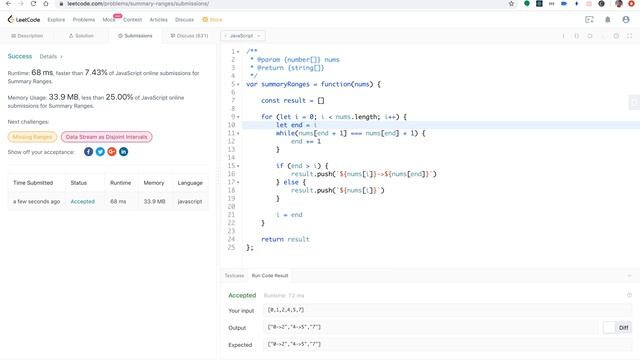Go back with the browser back arrow
Viewport: 640px width, 360px height.
click(9, 4)
